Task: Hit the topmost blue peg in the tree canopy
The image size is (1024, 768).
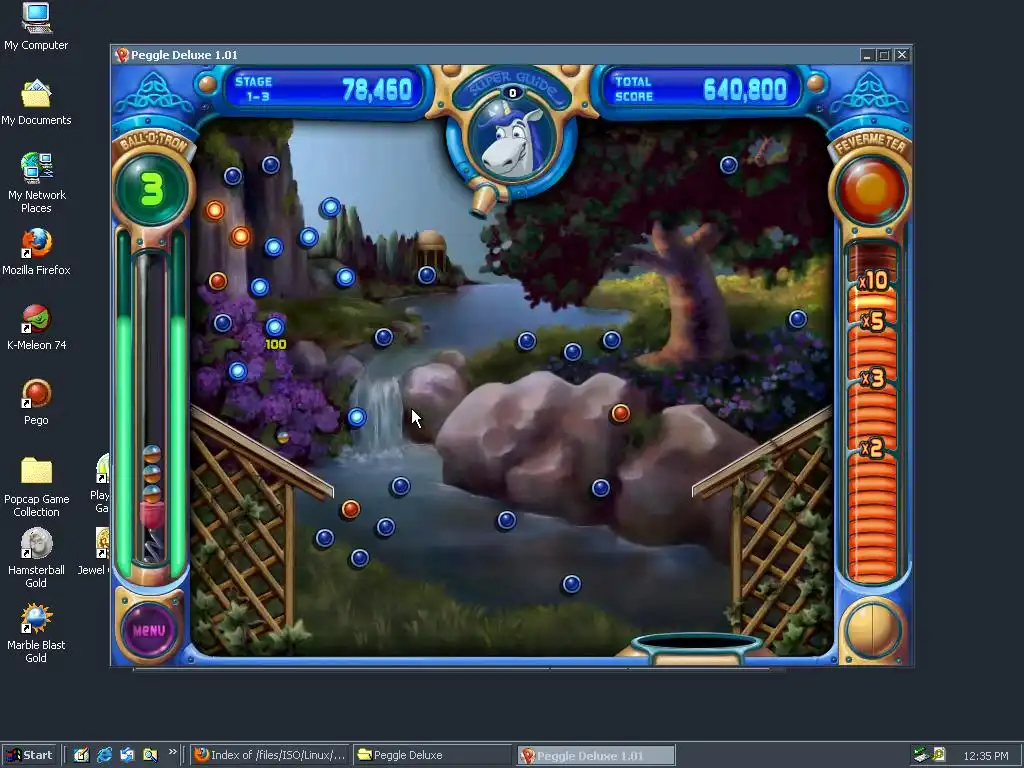Action: 729,165
